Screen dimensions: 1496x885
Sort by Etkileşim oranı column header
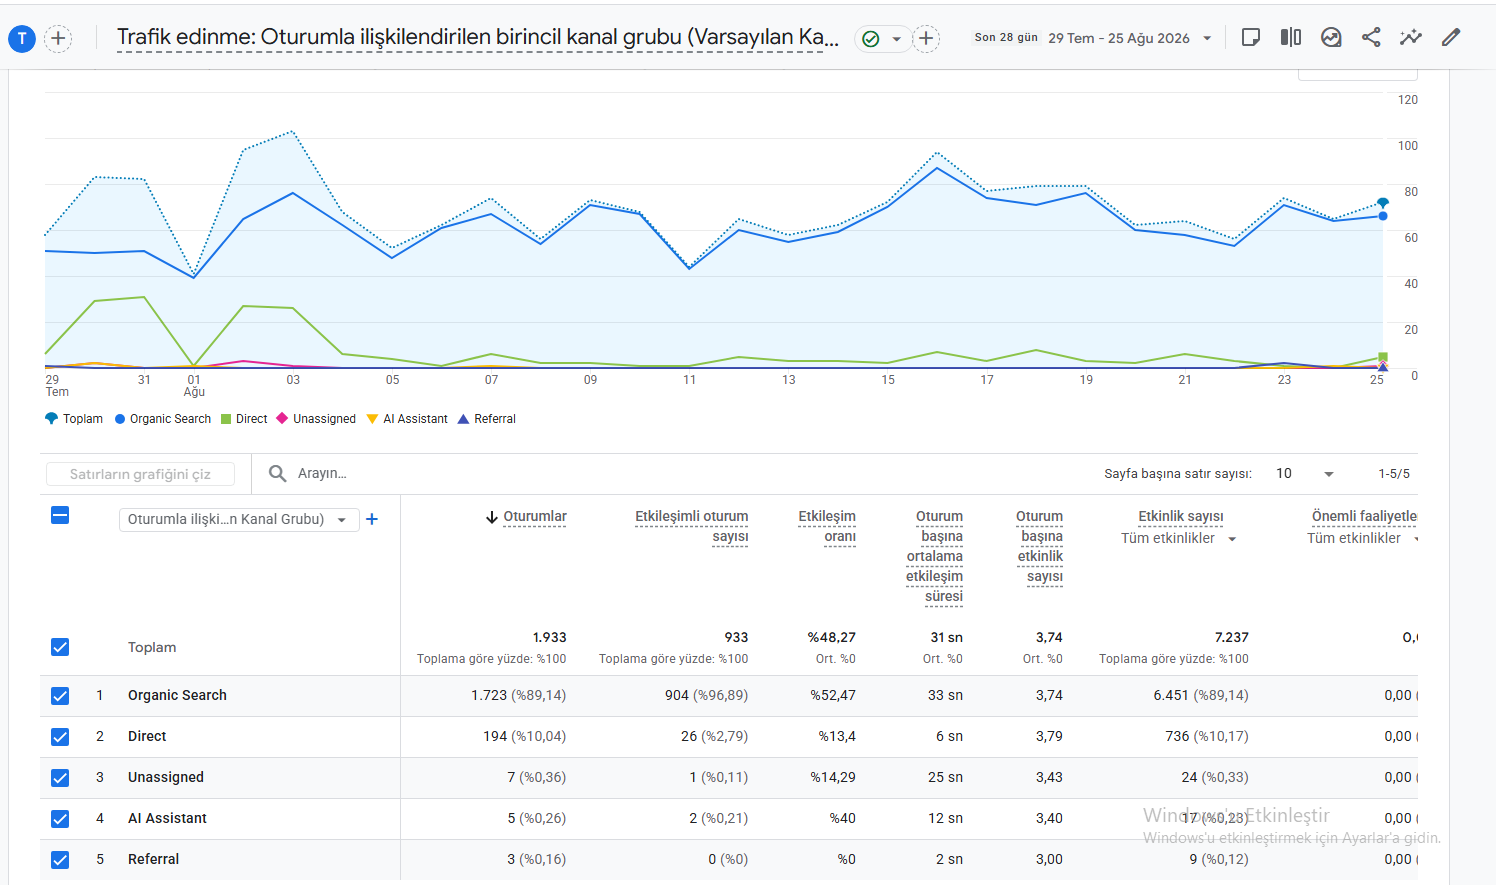click(x=827, y=526)
